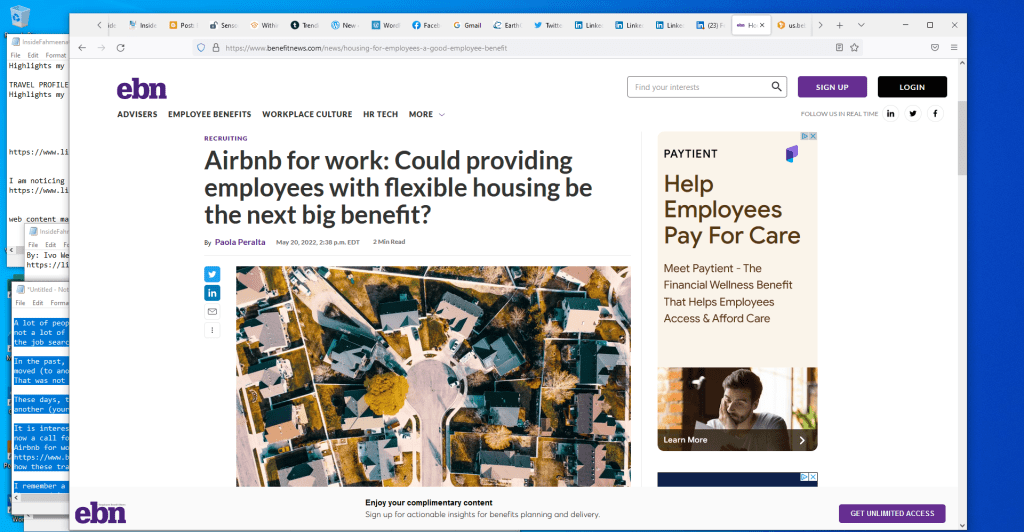
Task: Open EBN's Facebook page from header
Action: [935, 113]
